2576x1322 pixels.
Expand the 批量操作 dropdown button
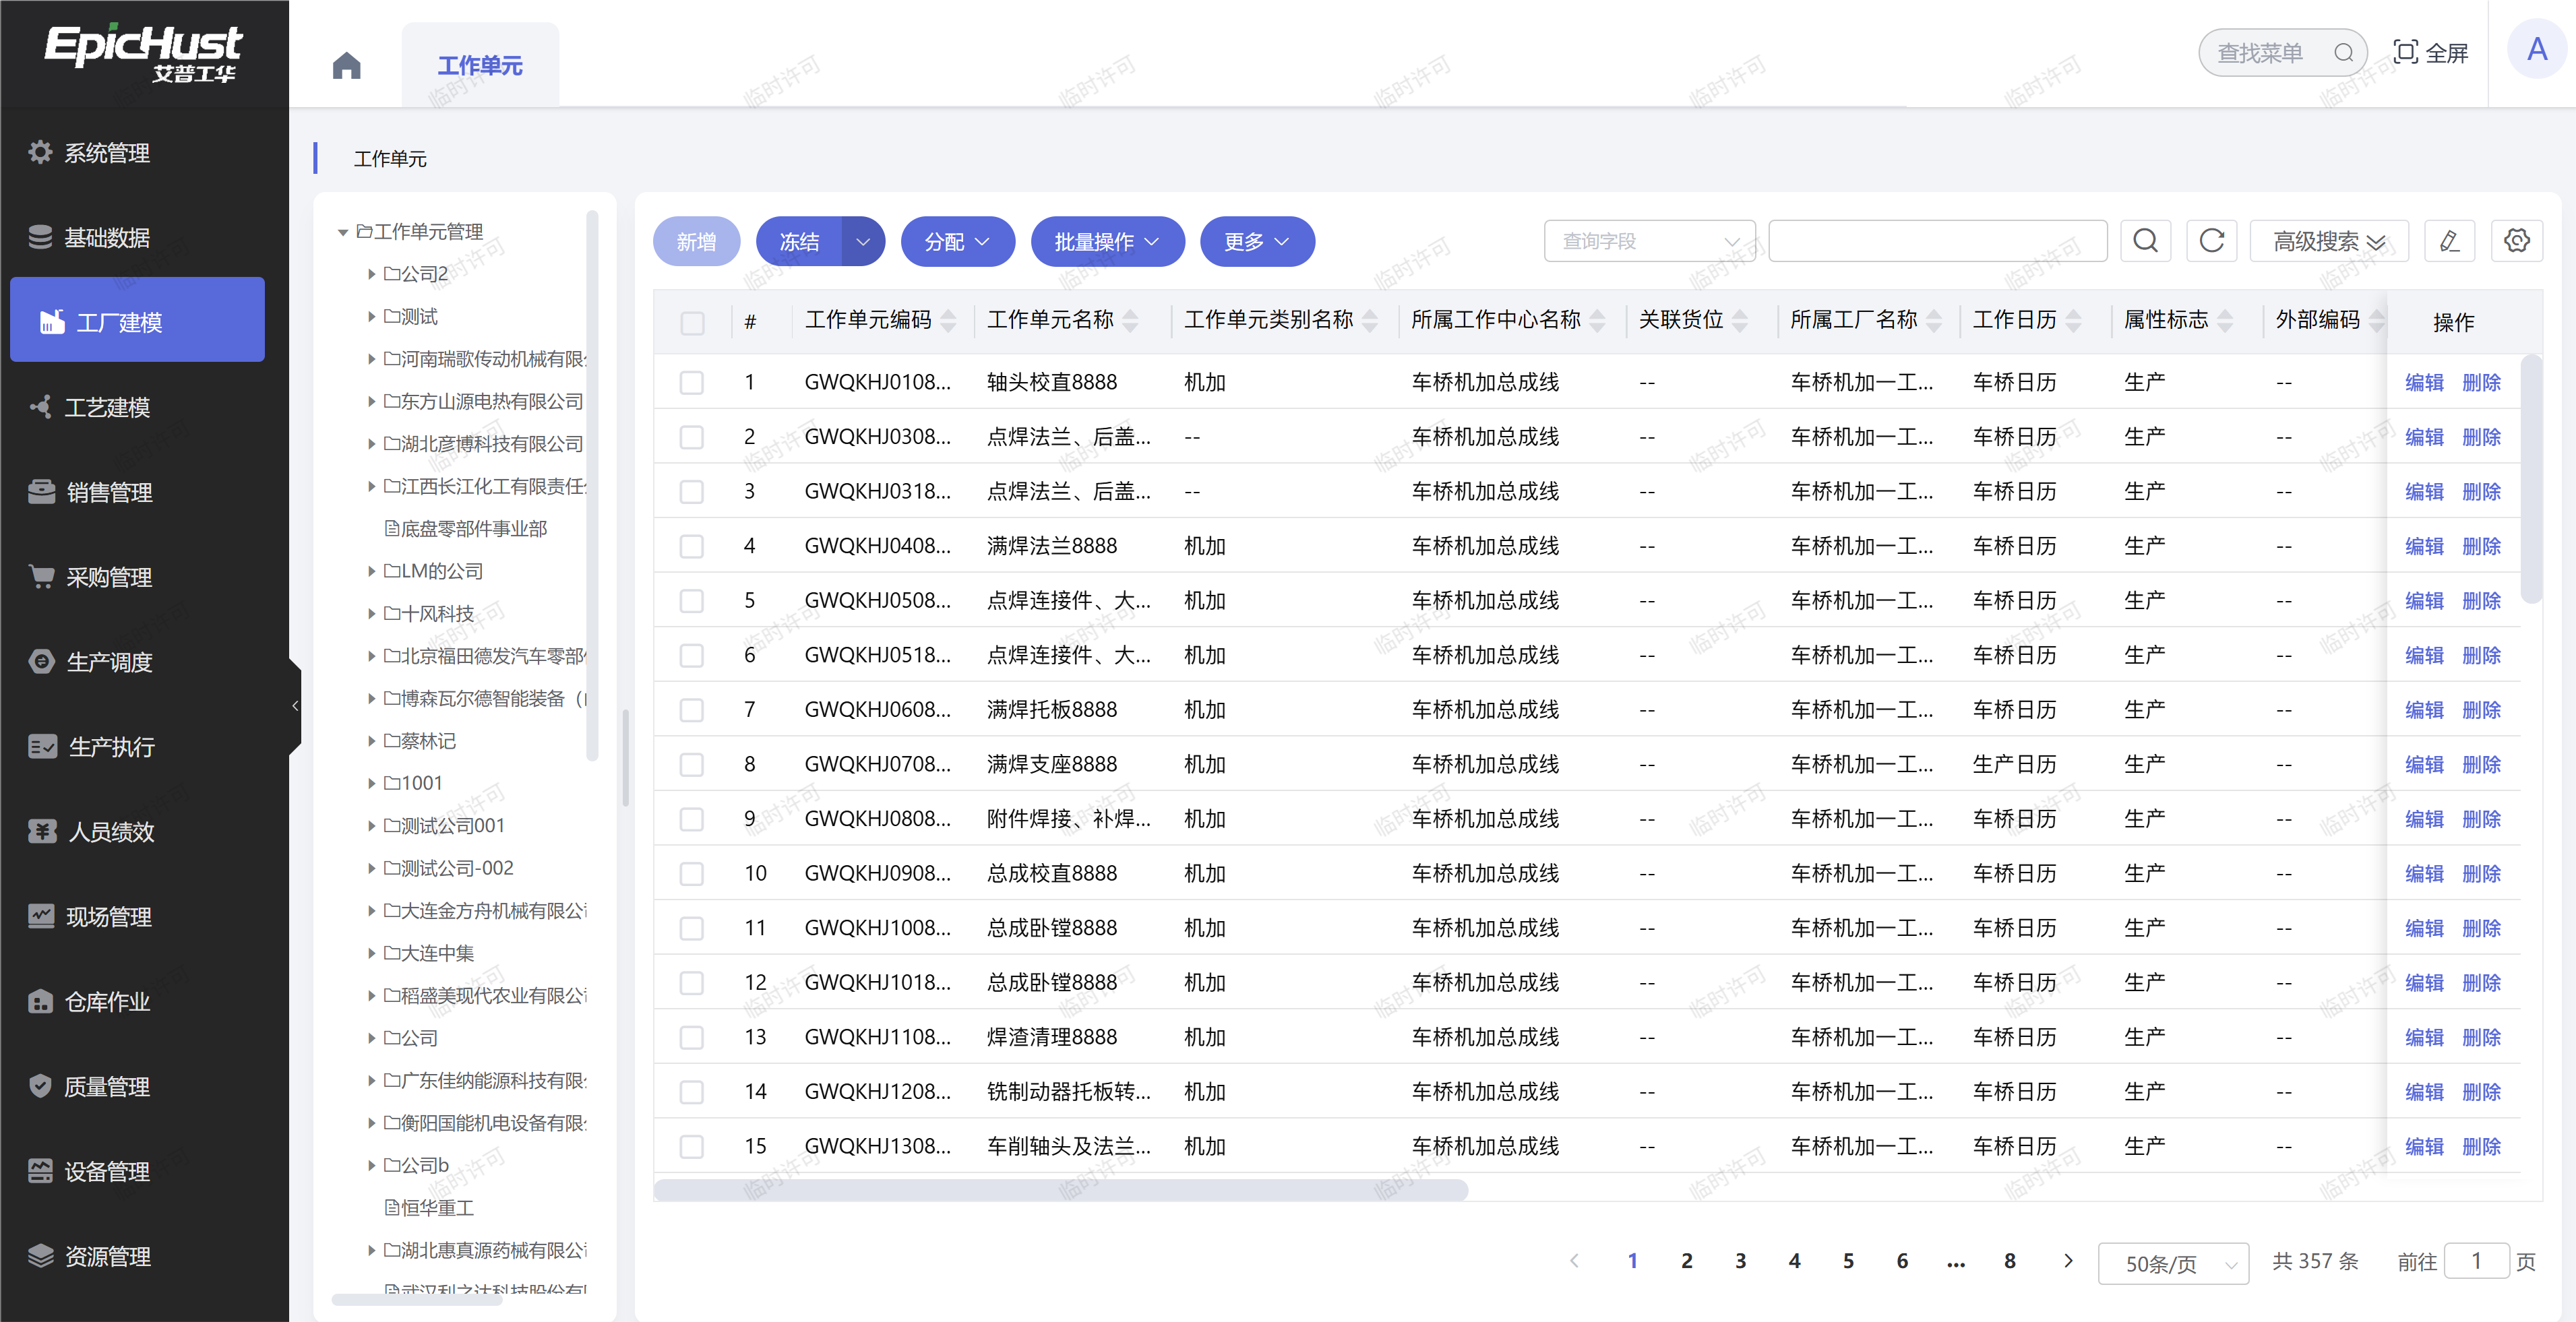click(1107, 242)
